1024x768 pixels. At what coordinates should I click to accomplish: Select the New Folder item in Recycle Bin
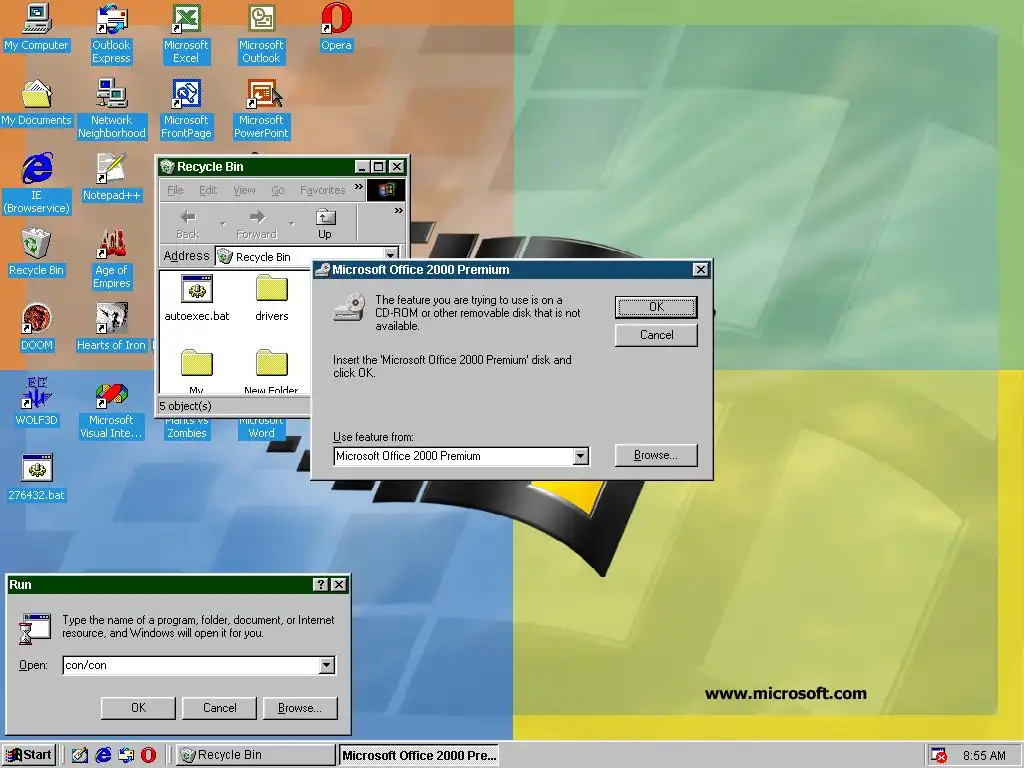click(x=272, y=371)
